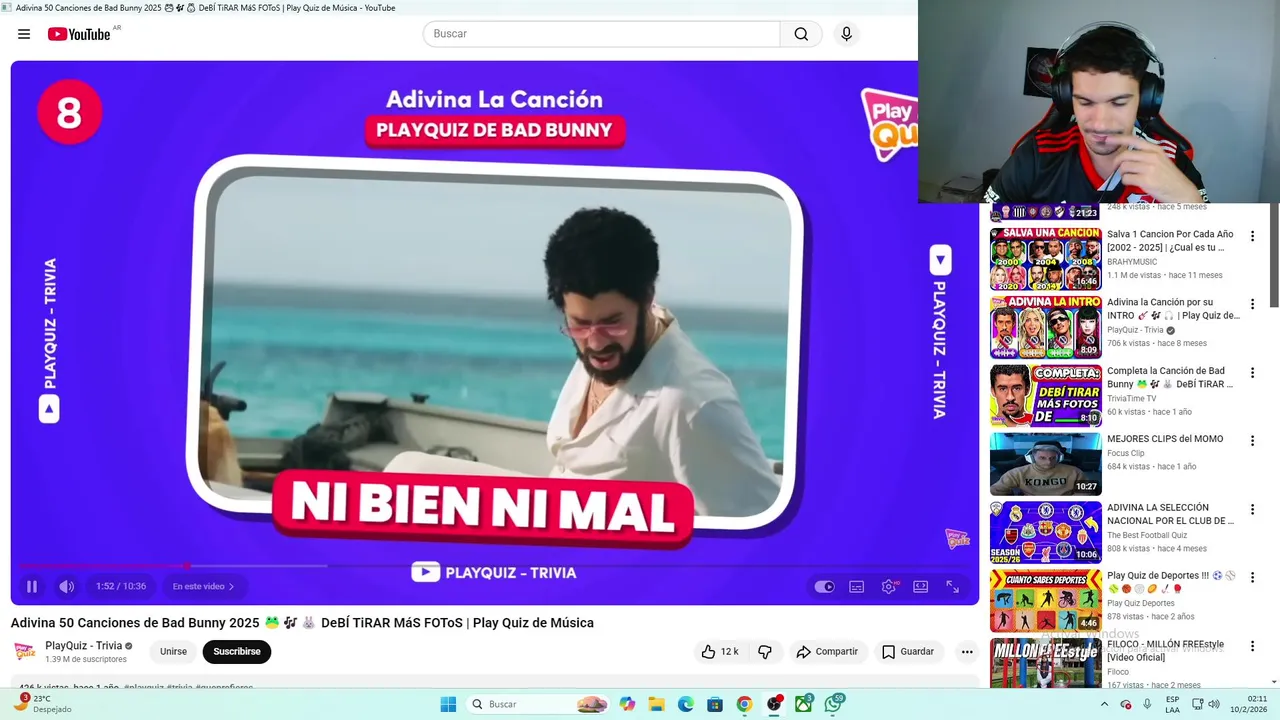This screenshot has height=720, width=1280.
Task: Open the Windows Start menu
Action: point(448,704)
